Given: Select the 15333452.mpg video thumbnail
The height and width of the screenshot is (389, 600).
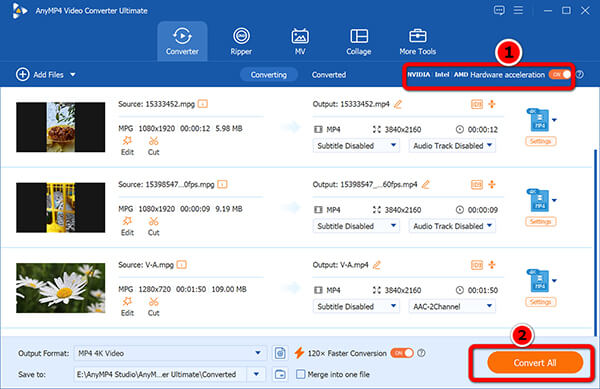Looking at the screenshot, I should pyautogui.click(x=60, y=127).
